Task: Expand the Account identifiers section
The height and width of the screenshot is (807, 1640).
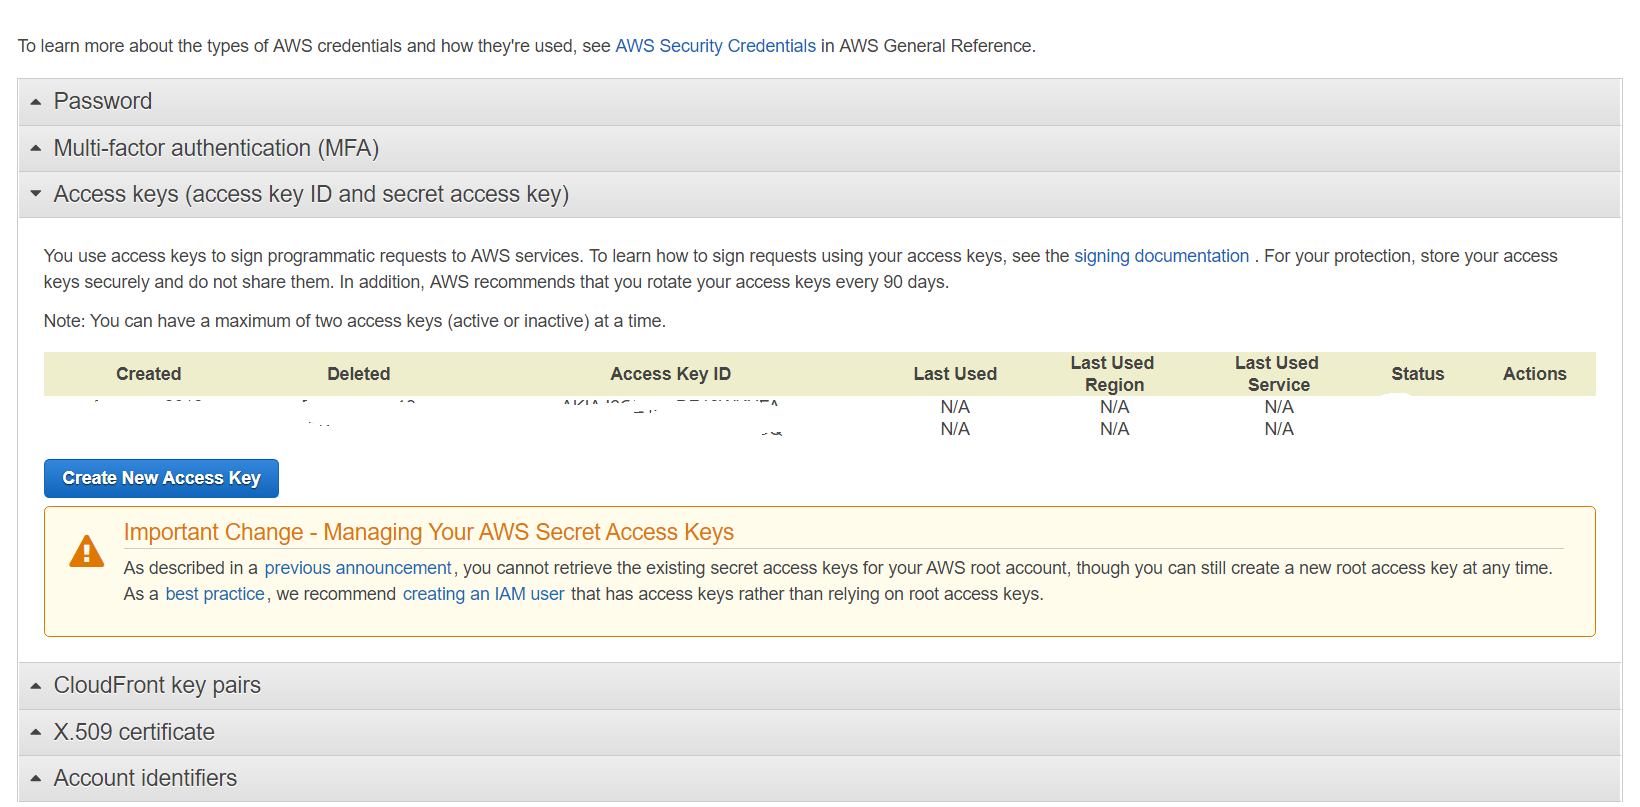Action: pos(144,778)
